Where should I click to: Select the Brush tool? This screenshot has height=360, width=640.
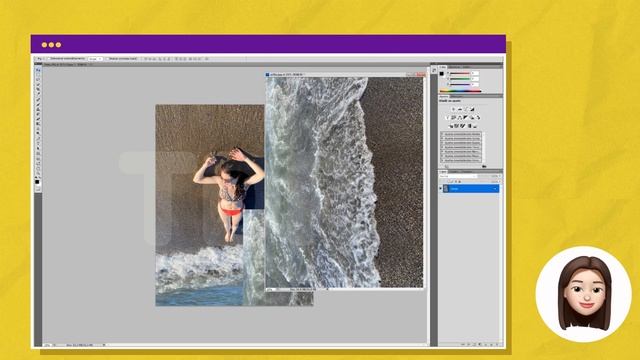pos(38,104)
